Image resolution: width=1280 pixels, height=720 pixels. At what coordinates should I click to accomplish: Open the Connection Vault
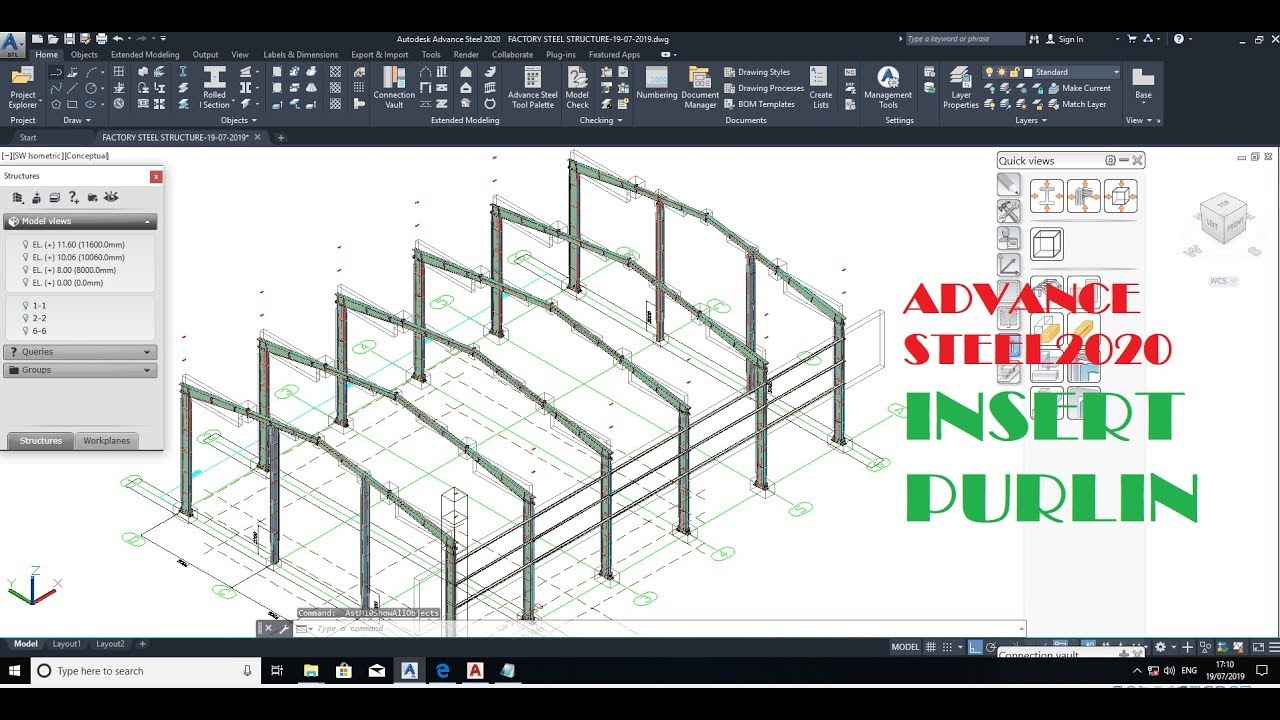[394, 88]
